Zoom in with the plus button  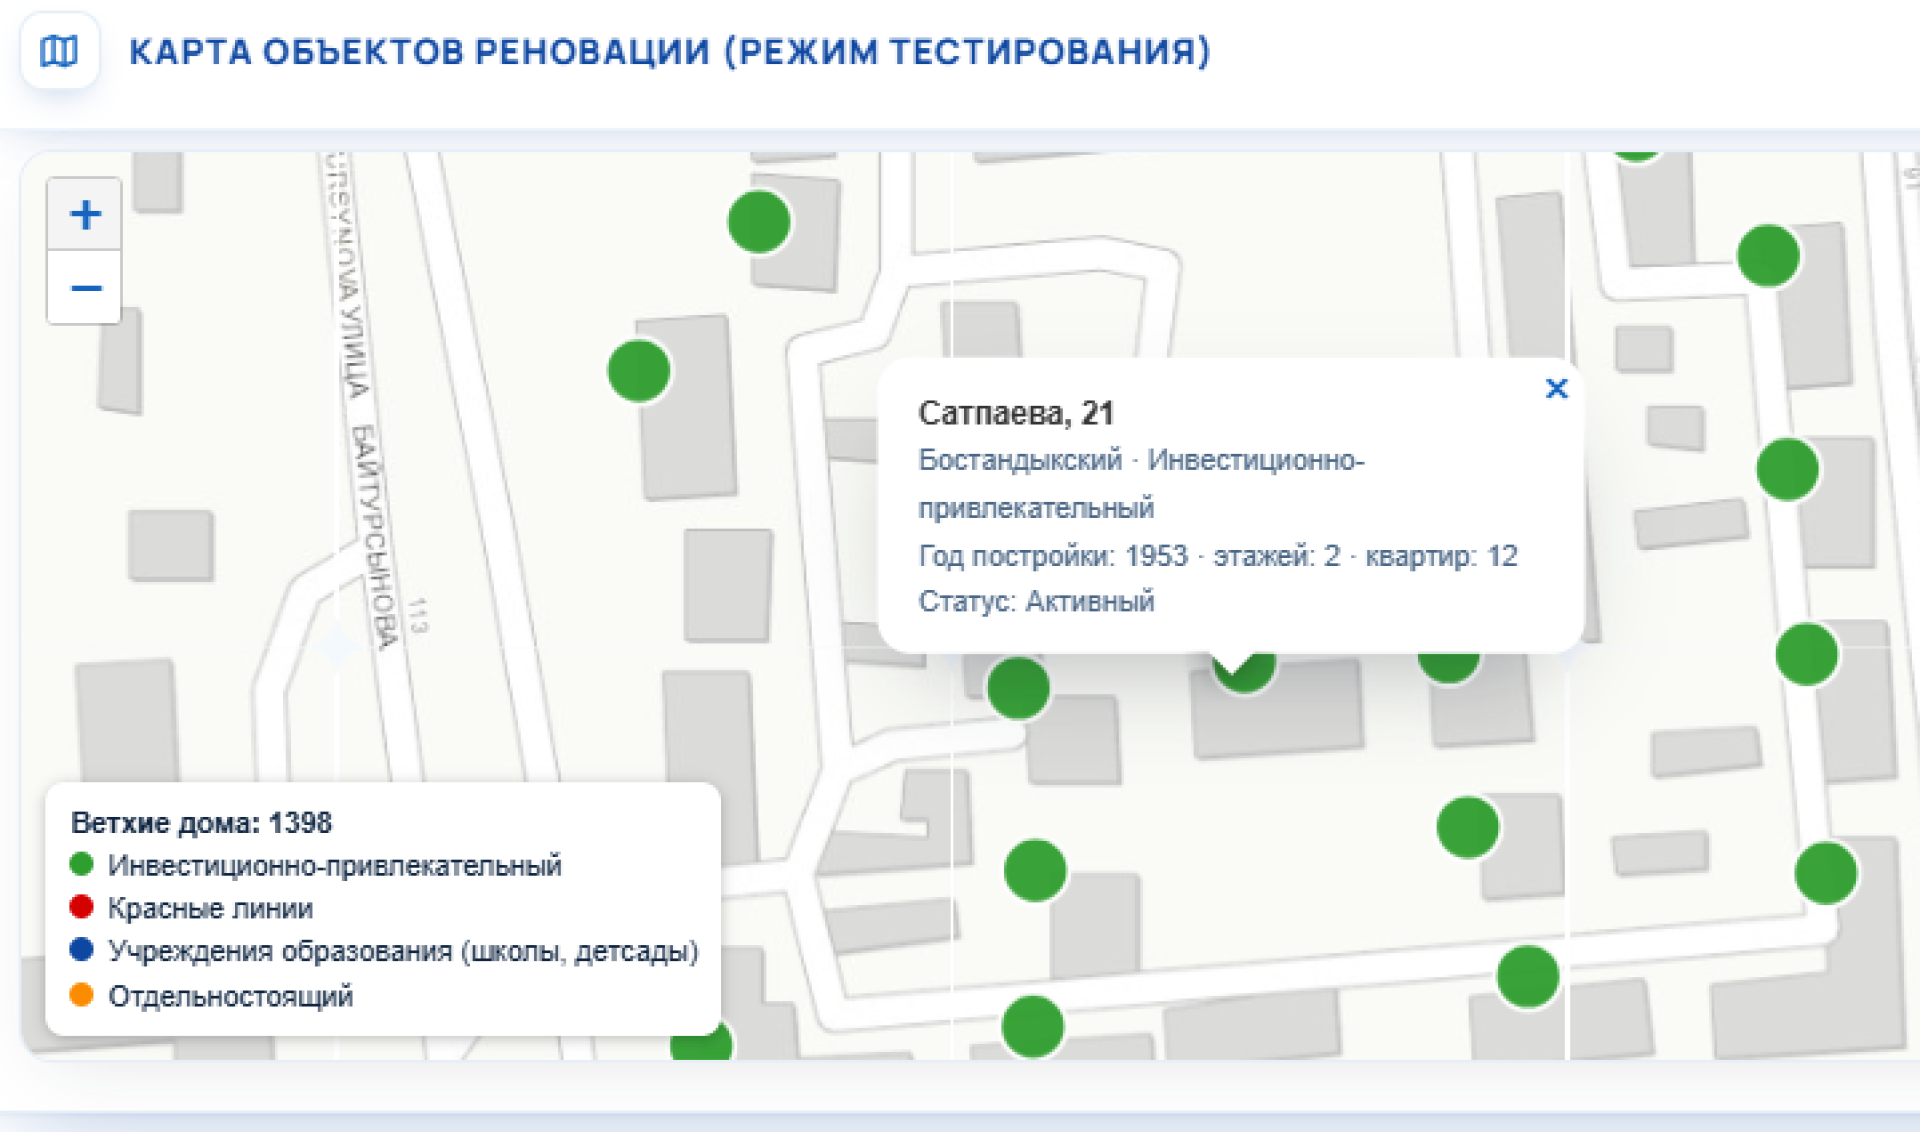[85, 214]
